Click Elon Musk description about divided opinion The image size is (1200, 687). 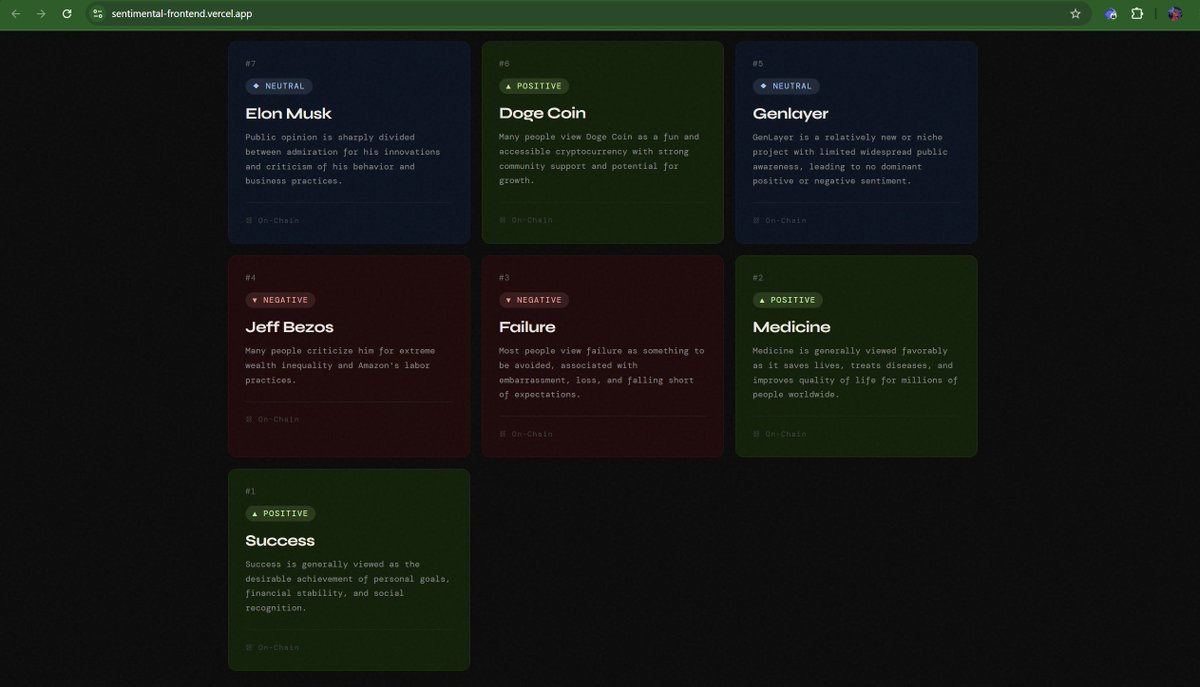coord(343,159)
